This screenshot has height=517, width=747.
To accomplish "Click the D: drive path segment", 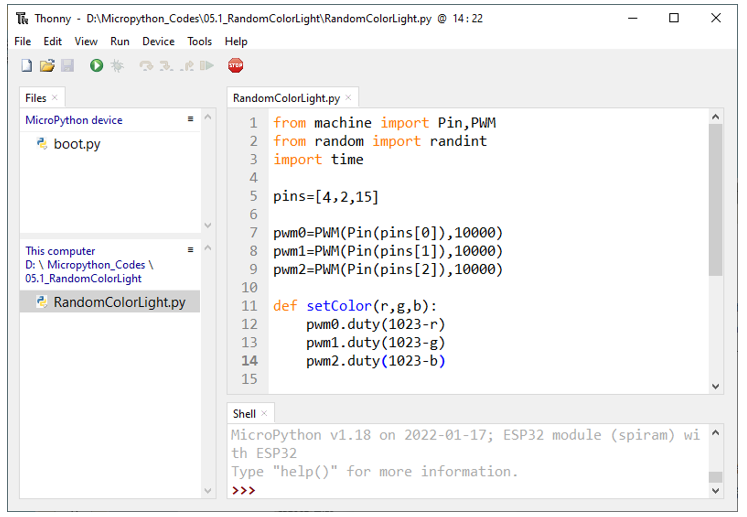I will 30,264.
